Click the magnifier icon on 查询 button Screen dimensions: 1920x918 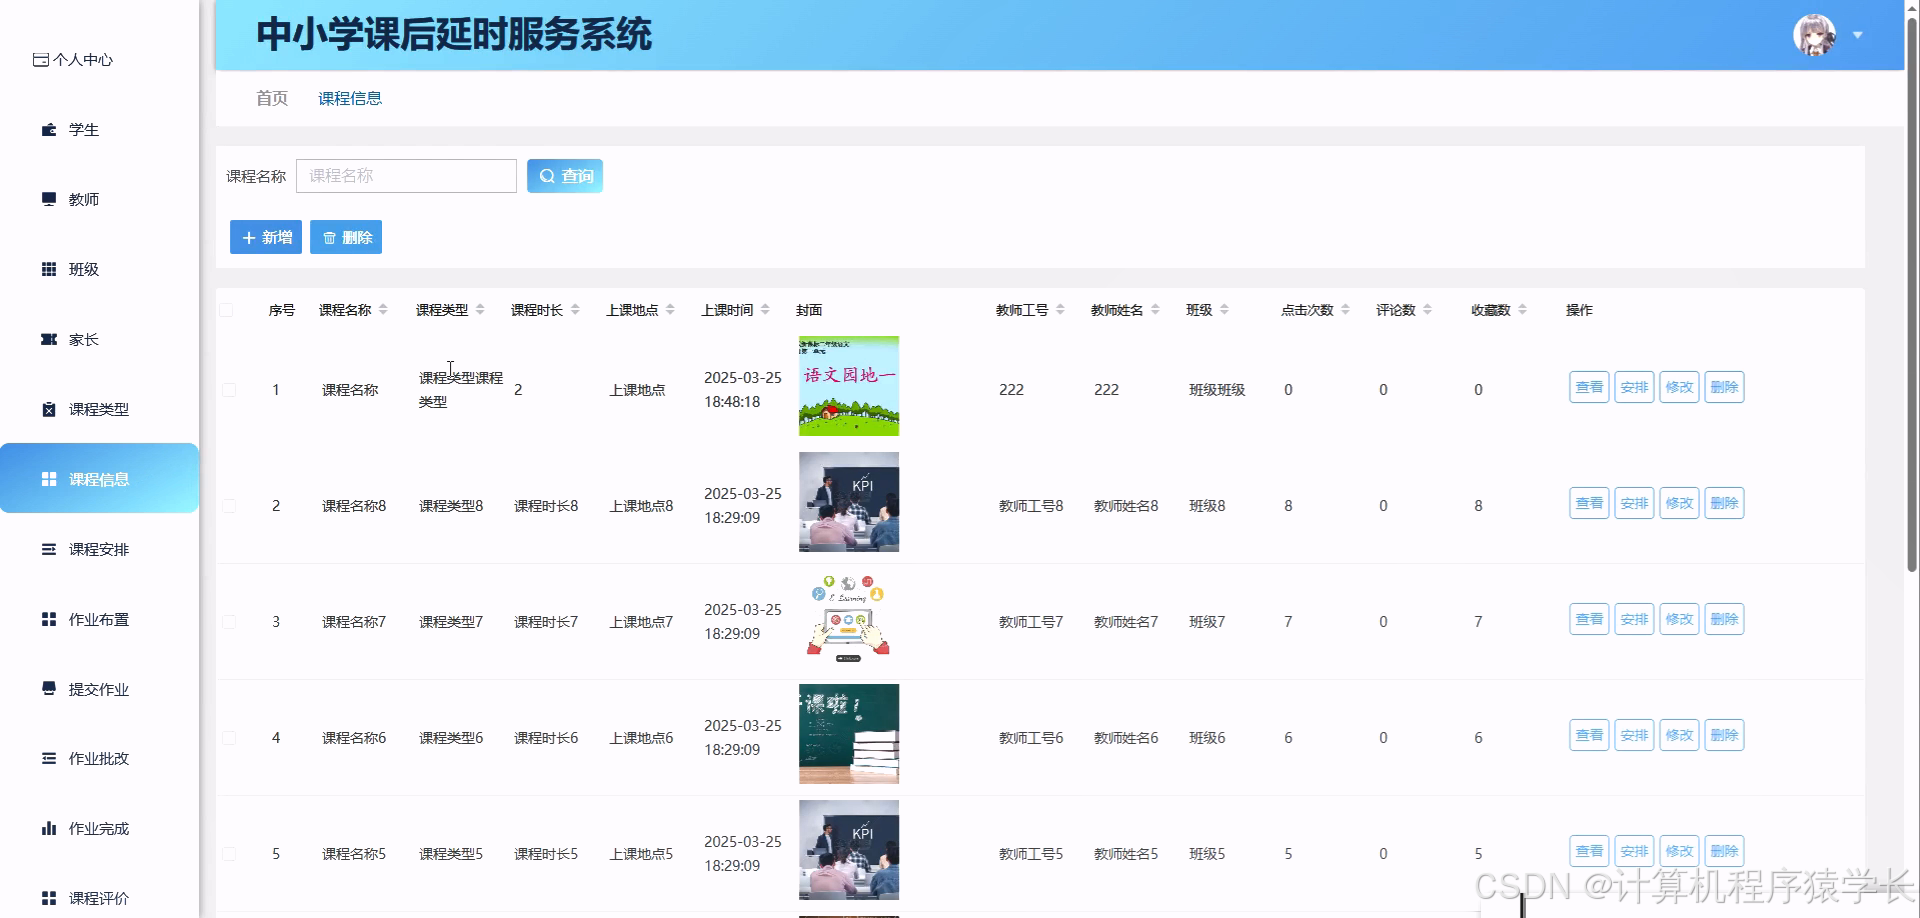pos(546,175)
